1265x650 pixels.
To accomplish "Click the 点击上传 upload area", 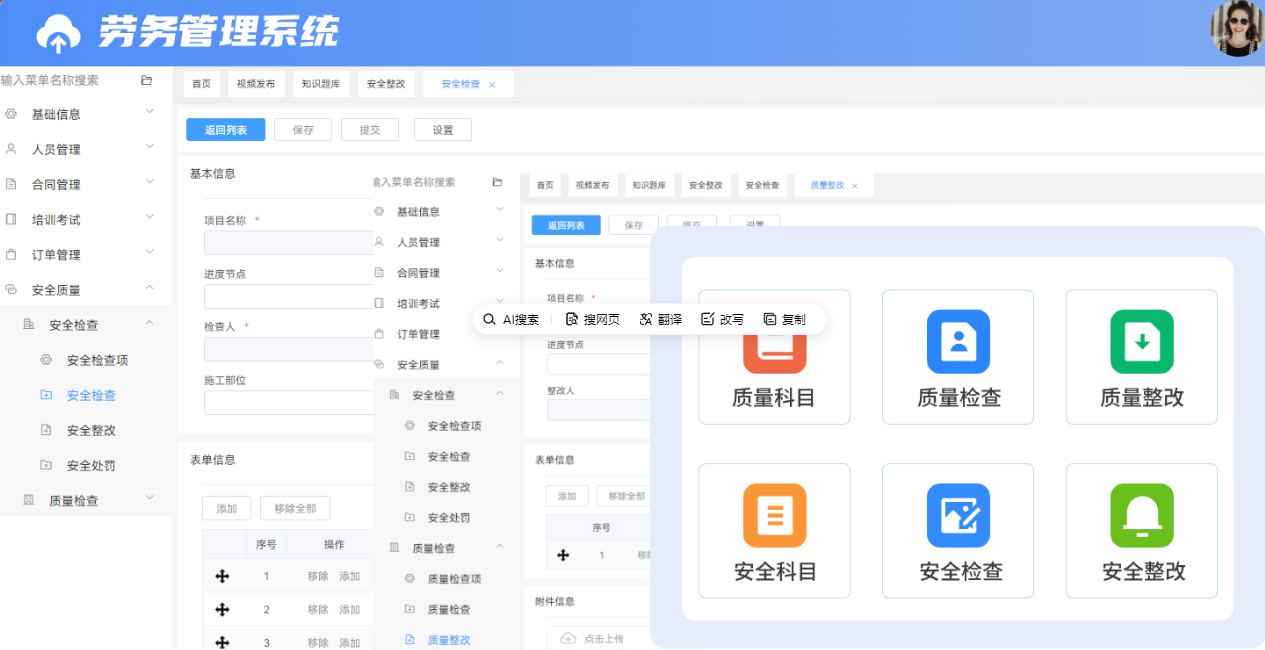I will coord(590,639).
